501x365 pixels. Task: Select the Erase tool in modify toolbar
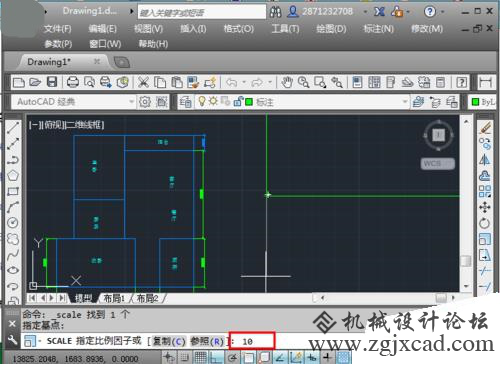[485, 128]
